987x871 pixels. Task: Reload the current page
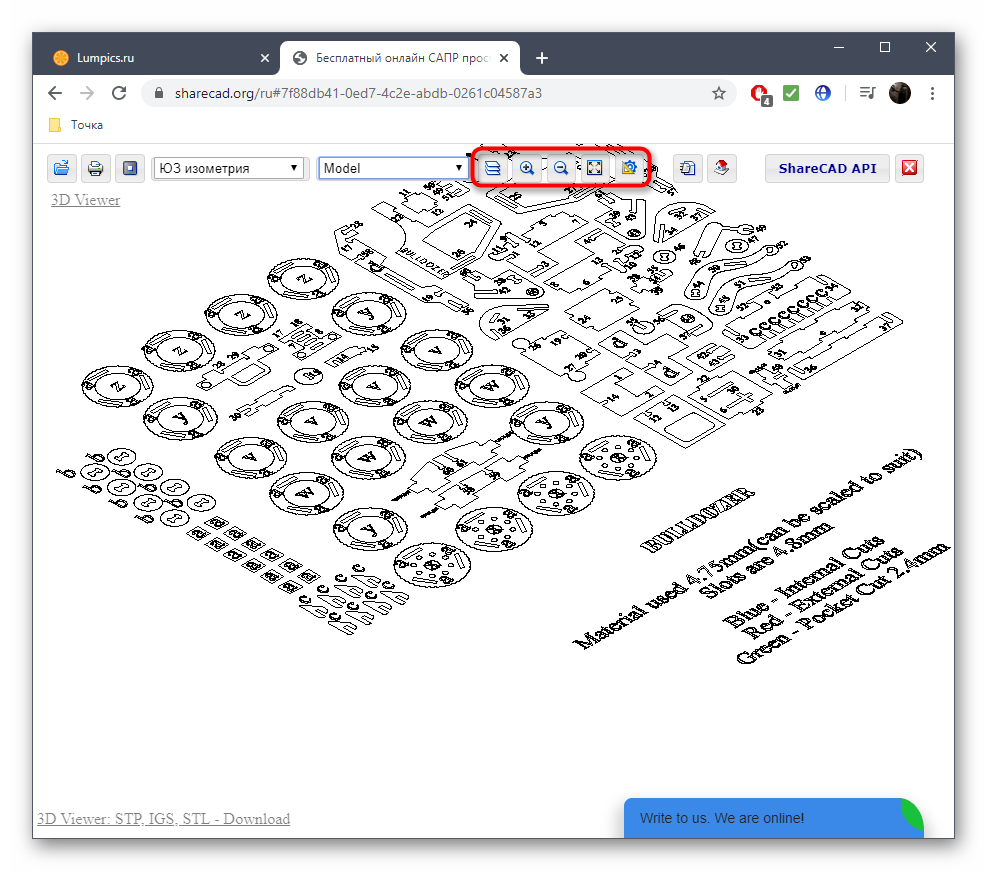point(119,93)
